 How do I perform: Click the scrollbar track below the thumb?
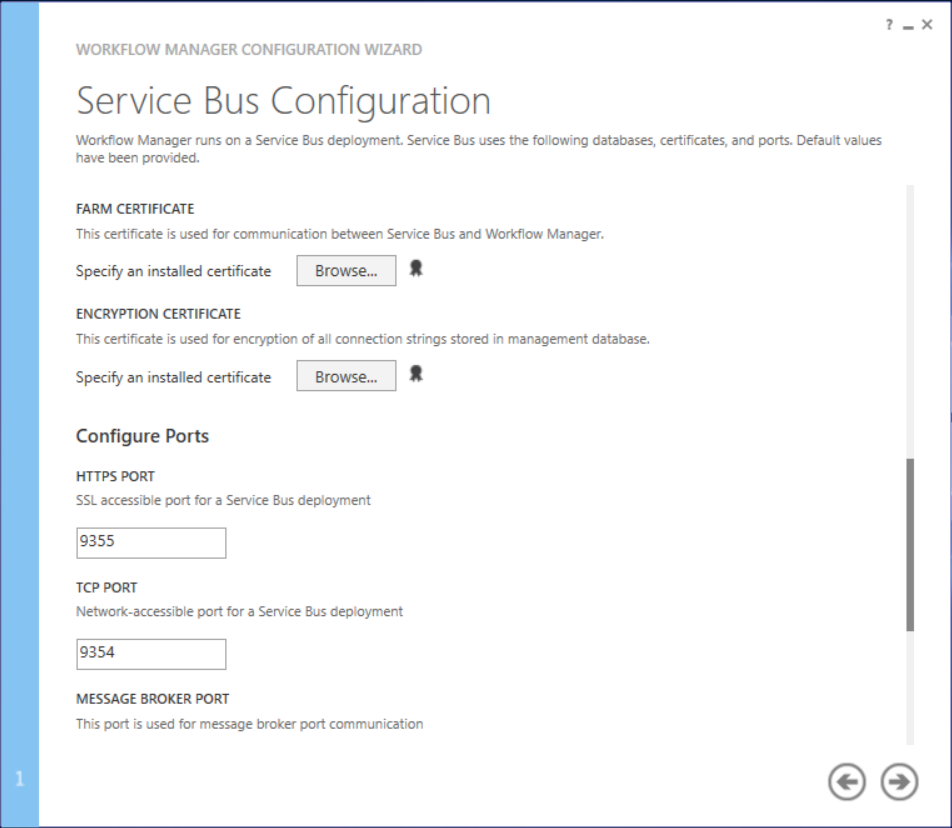pyautogui.click(x=910, y=690)
